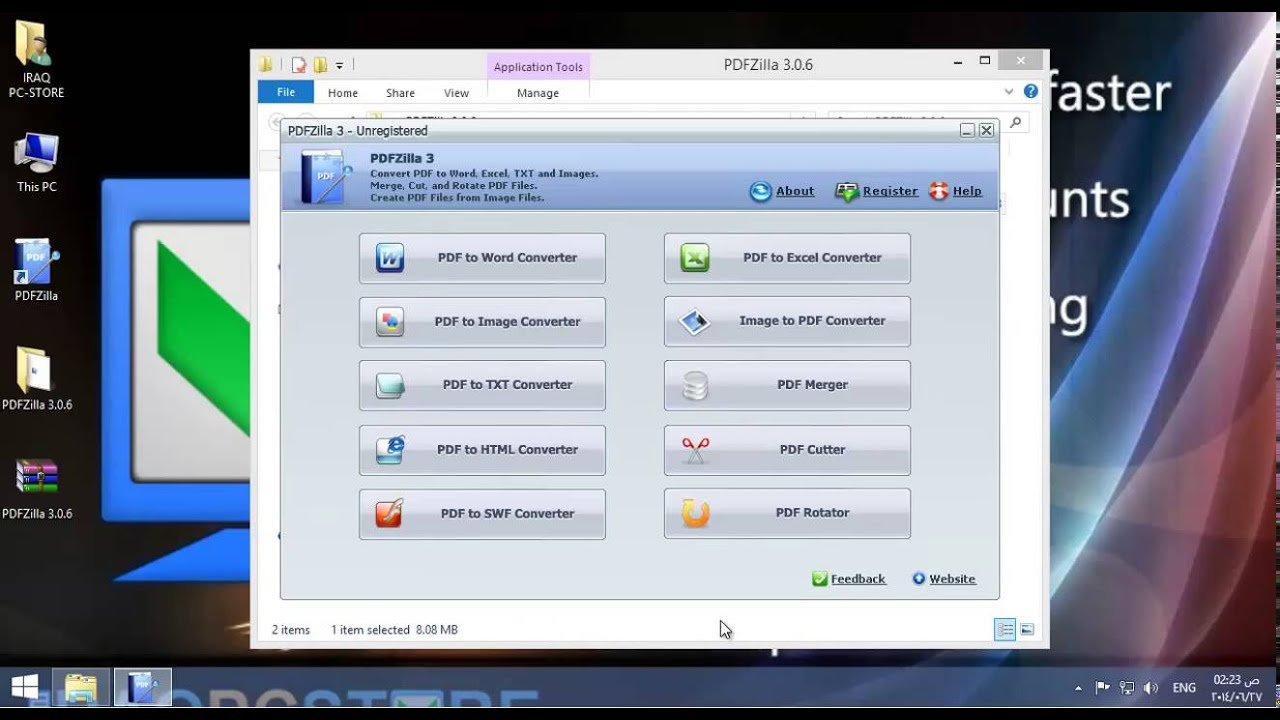Close the PDFZilla 3 - Unregistered dialog
This screenshot has width=1280, height=720.
[986, 130]
